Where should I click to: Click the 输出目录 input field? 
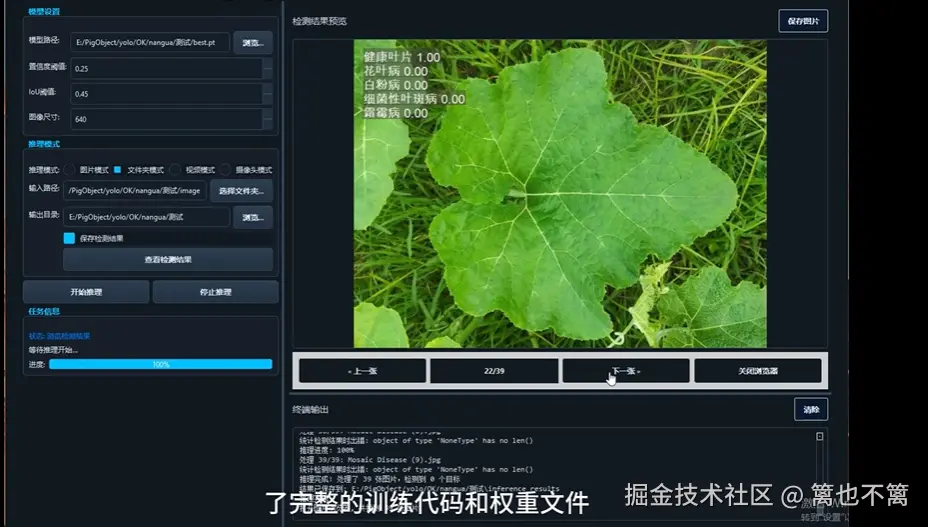coord(147,217)
